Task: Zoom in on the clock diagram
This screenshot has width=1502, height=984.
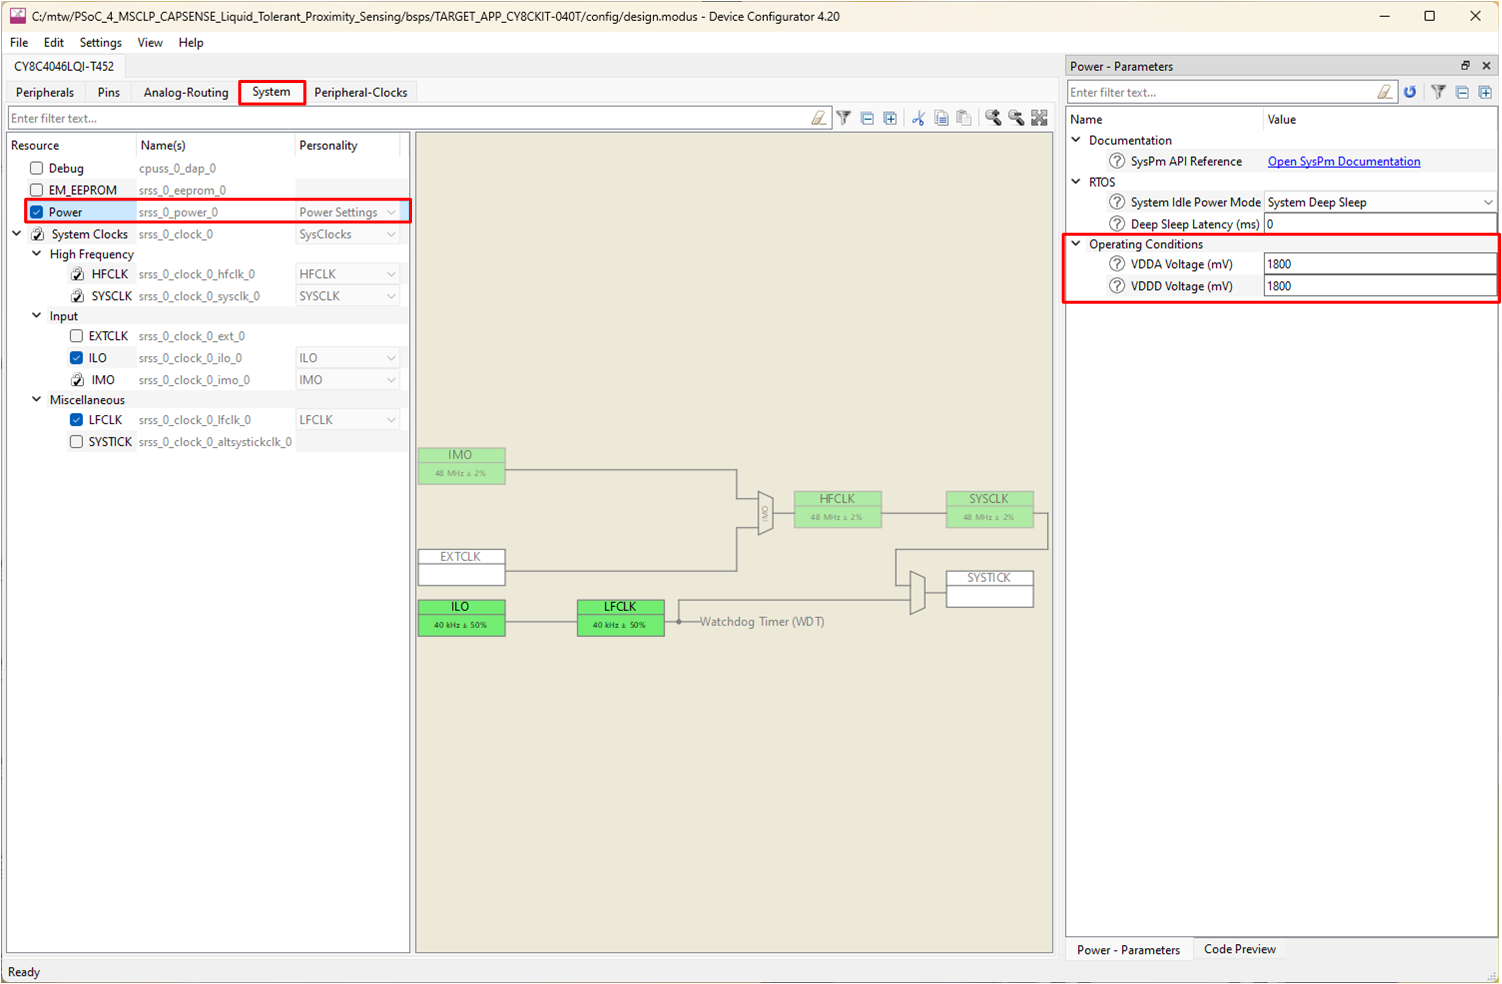Action: [993, 118]
